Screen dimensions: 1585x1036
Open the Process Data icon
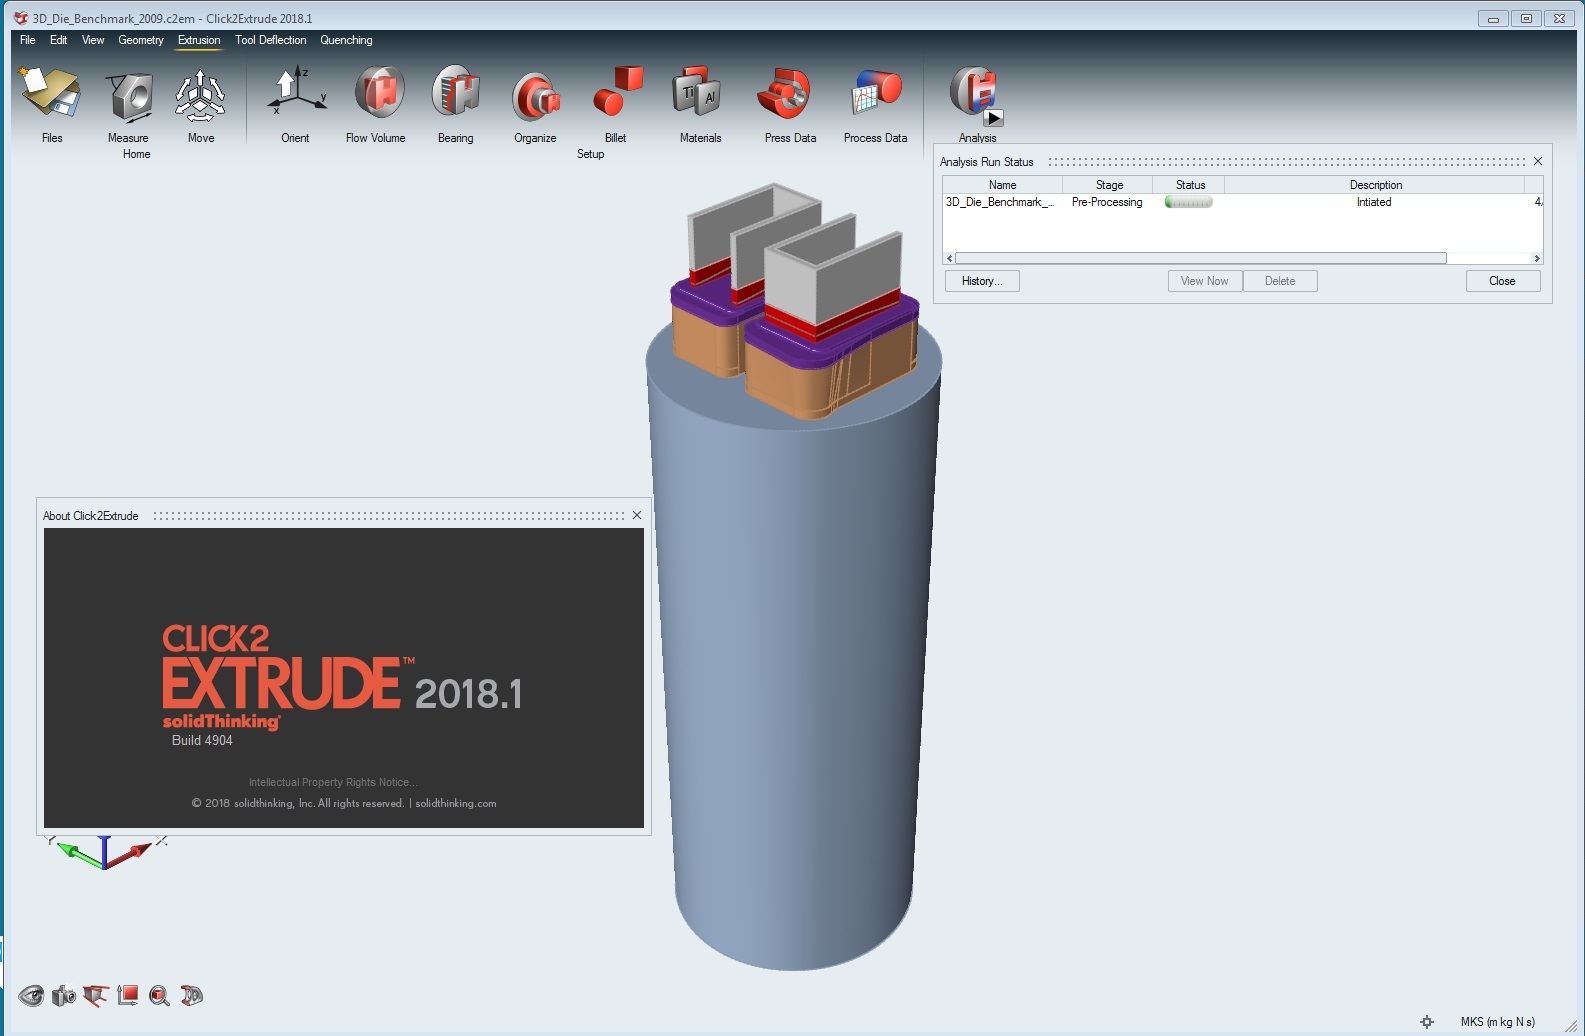click(876, 94)
